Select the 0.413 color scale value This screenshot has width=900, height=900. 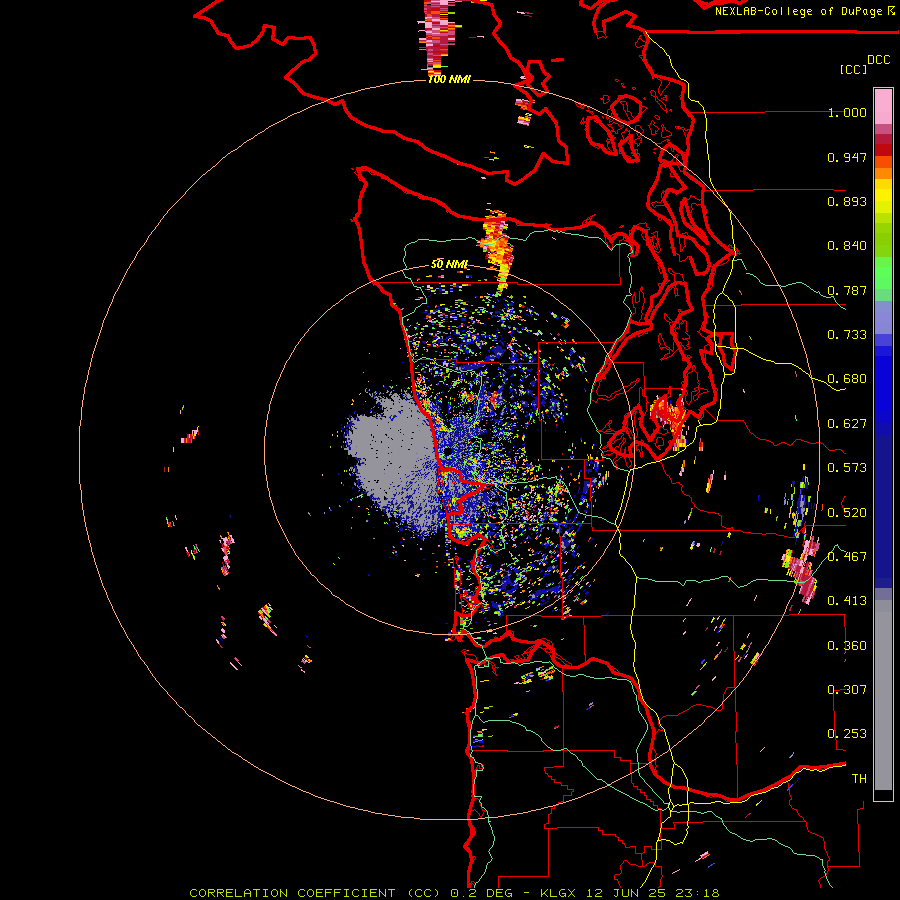(847, 601)
